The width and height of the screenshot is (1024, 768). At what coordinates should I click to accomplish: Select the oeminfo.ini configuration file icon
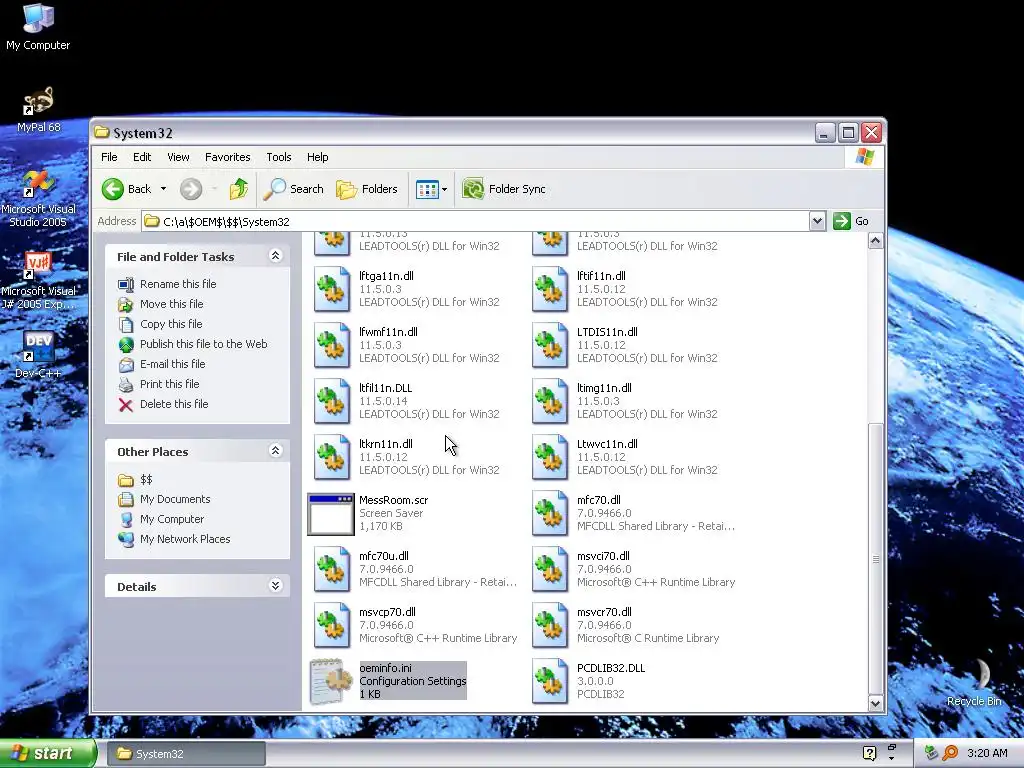[x=331, y=682]
